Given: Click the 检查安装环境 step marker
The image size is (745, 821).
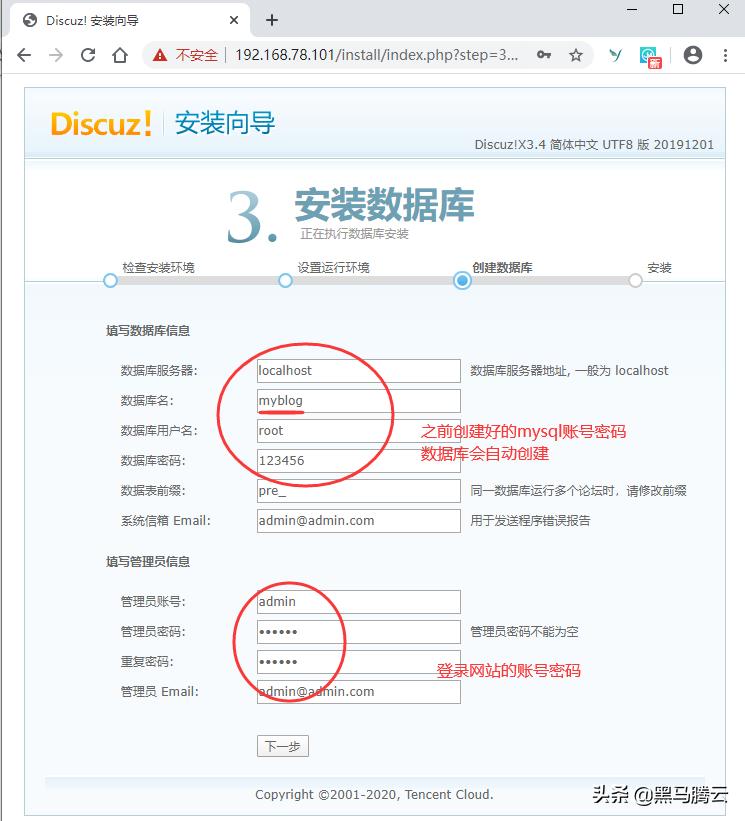Looking at the screenshot, I should tap(110, 281).
